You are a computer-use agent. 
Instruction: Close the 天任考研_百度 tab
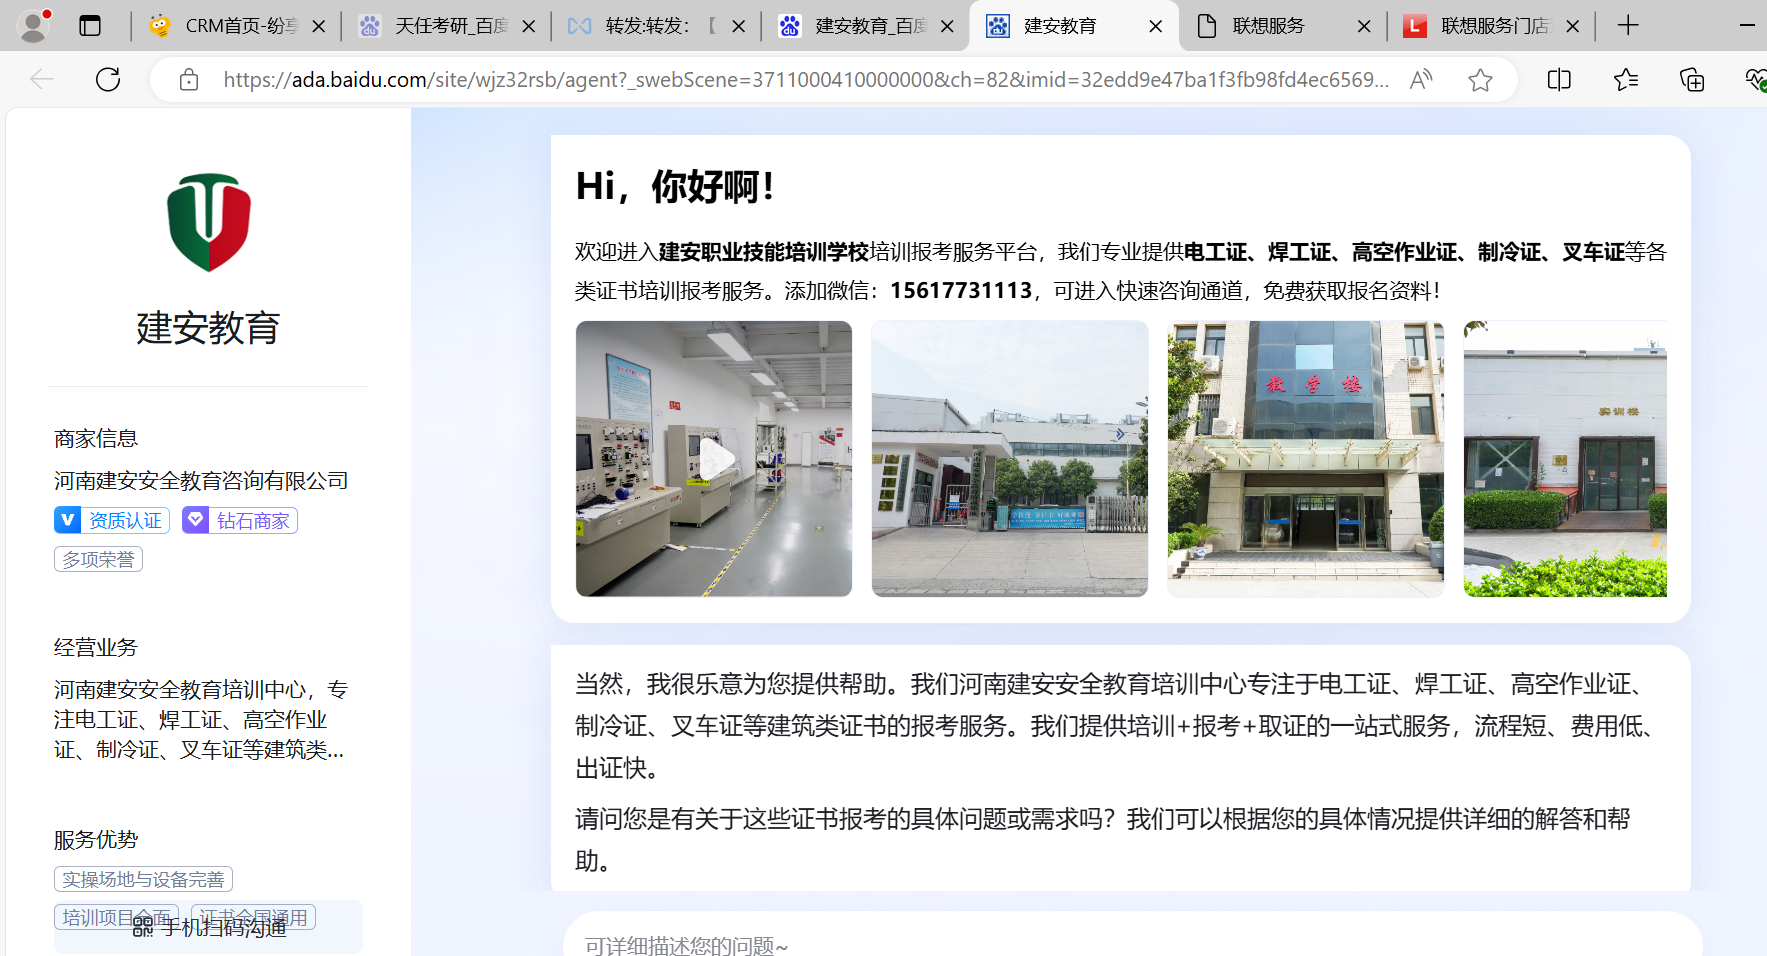point(529,27)
